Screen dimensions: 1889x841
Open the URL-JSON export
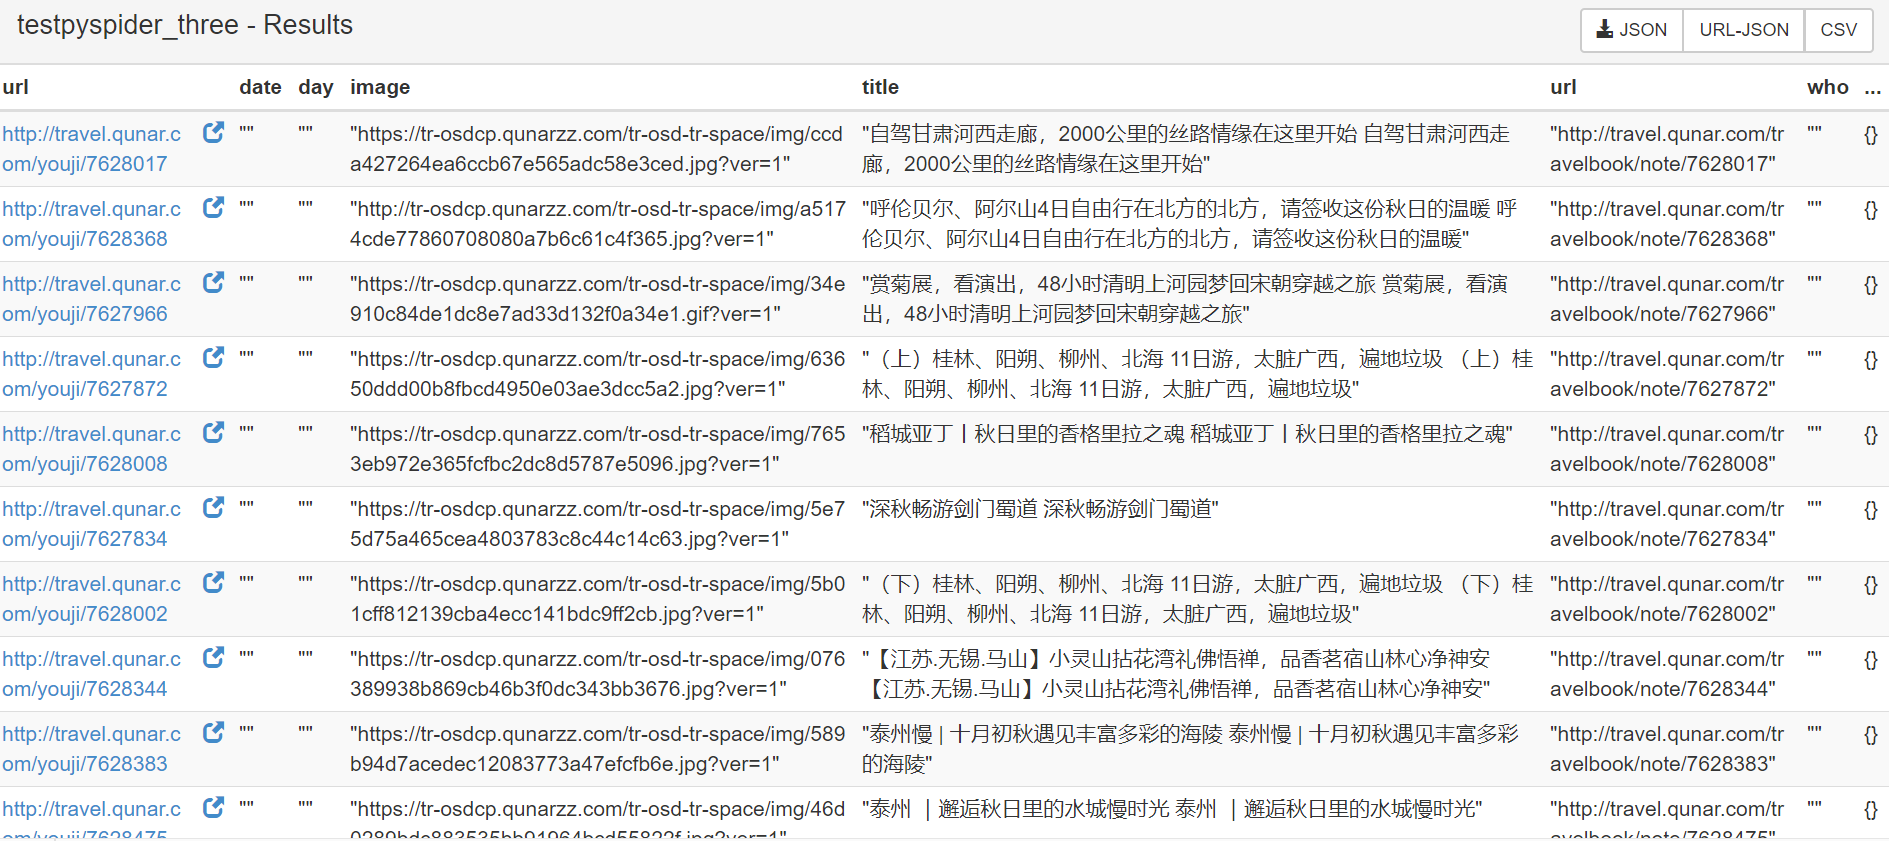[x=1743, y=30]
